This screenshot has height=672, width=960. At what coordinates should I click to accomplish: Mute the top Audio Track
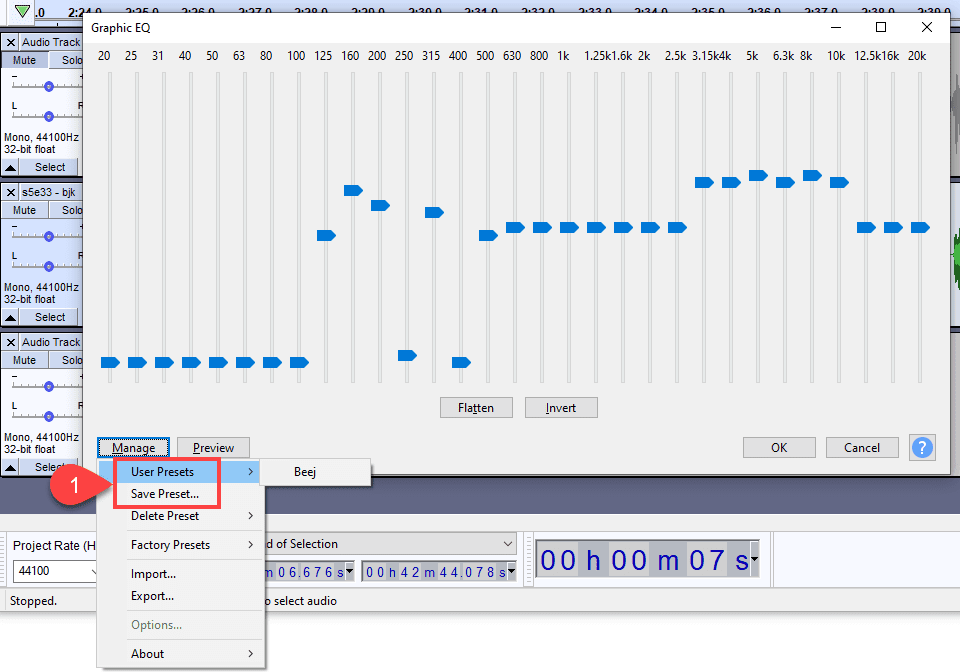24,60
